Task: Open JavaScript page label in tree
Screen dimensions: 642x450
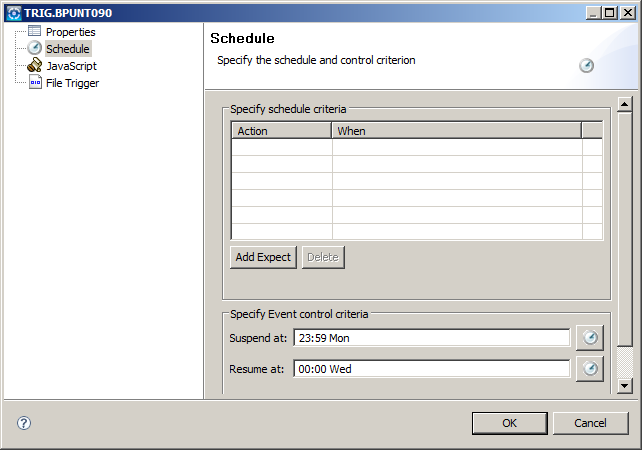Action: click(72, 66)
